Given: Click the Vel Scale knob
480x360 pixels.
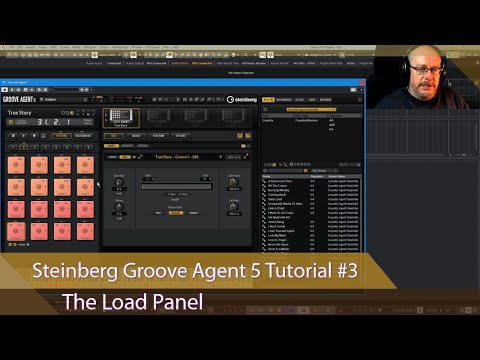Looking at the screenshot, I should tap(234, 207).
